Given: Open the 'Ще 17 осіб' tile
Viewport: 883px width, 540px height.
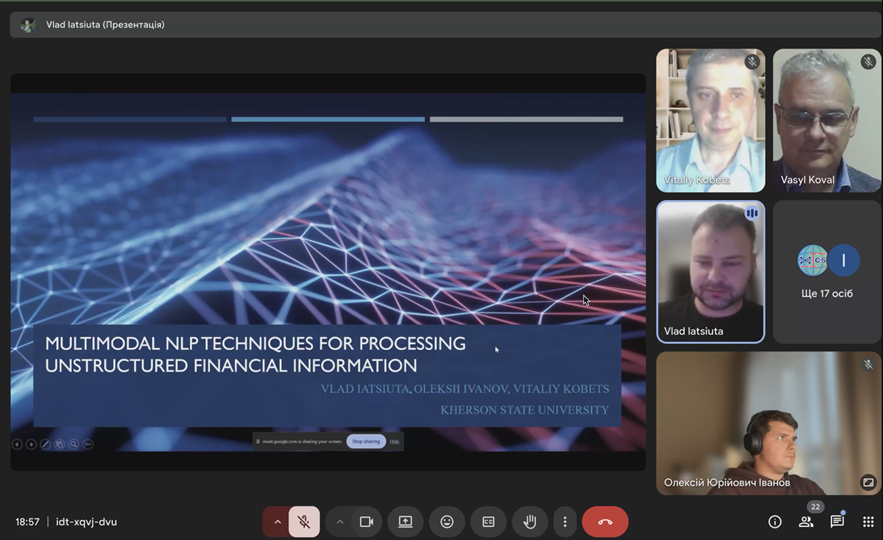Looking at the screenshot, I should pyautogui.click(x=827, y=271).
